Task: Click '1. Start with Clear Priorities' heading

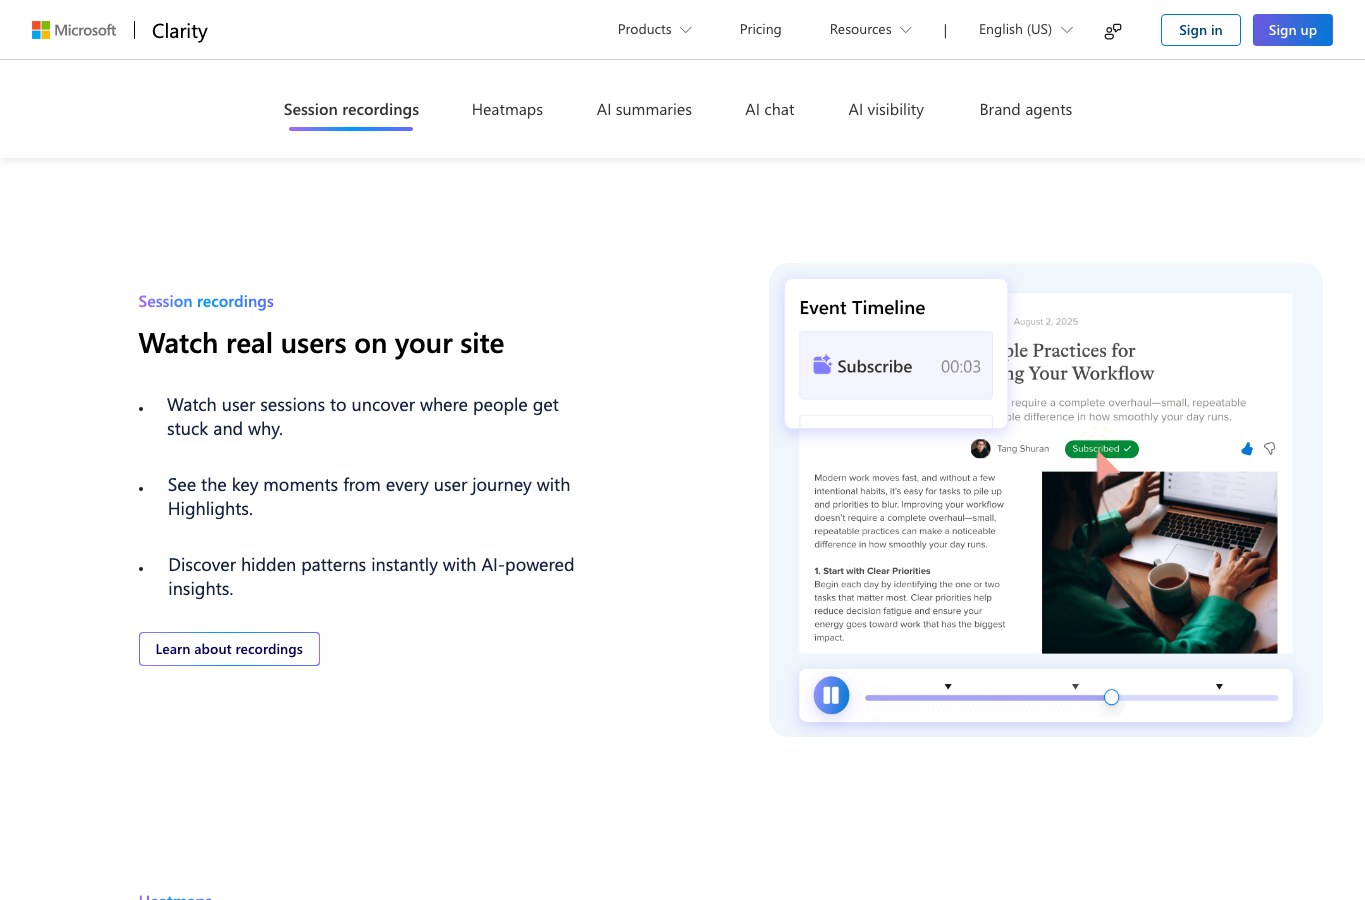Action: coord(872,571)
